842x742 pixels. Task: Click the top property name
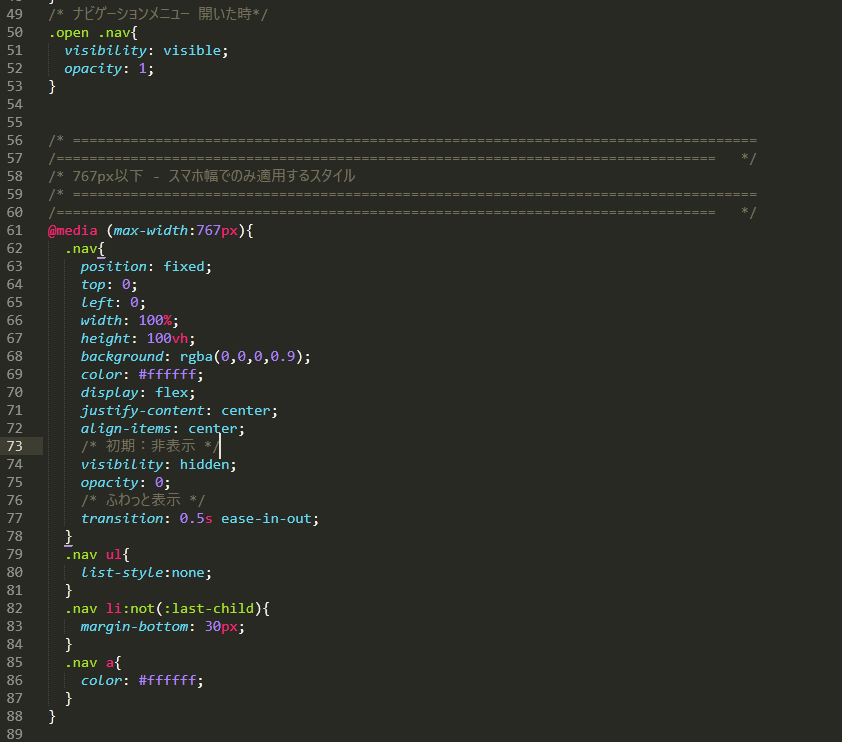click(x=93, y=285)
